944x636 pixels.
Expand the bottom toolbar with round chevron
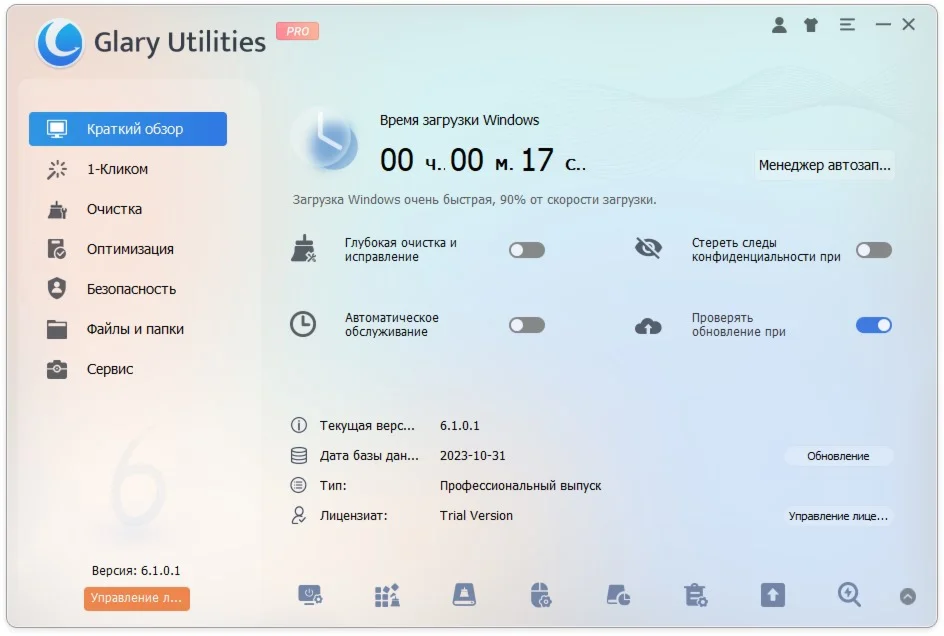pos(907,596)
